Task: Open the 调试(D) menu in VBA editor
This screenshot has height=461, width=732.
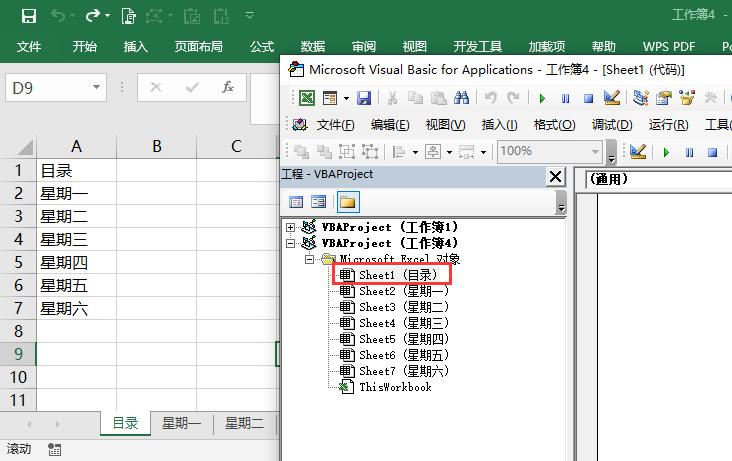Action: point(612,125)
